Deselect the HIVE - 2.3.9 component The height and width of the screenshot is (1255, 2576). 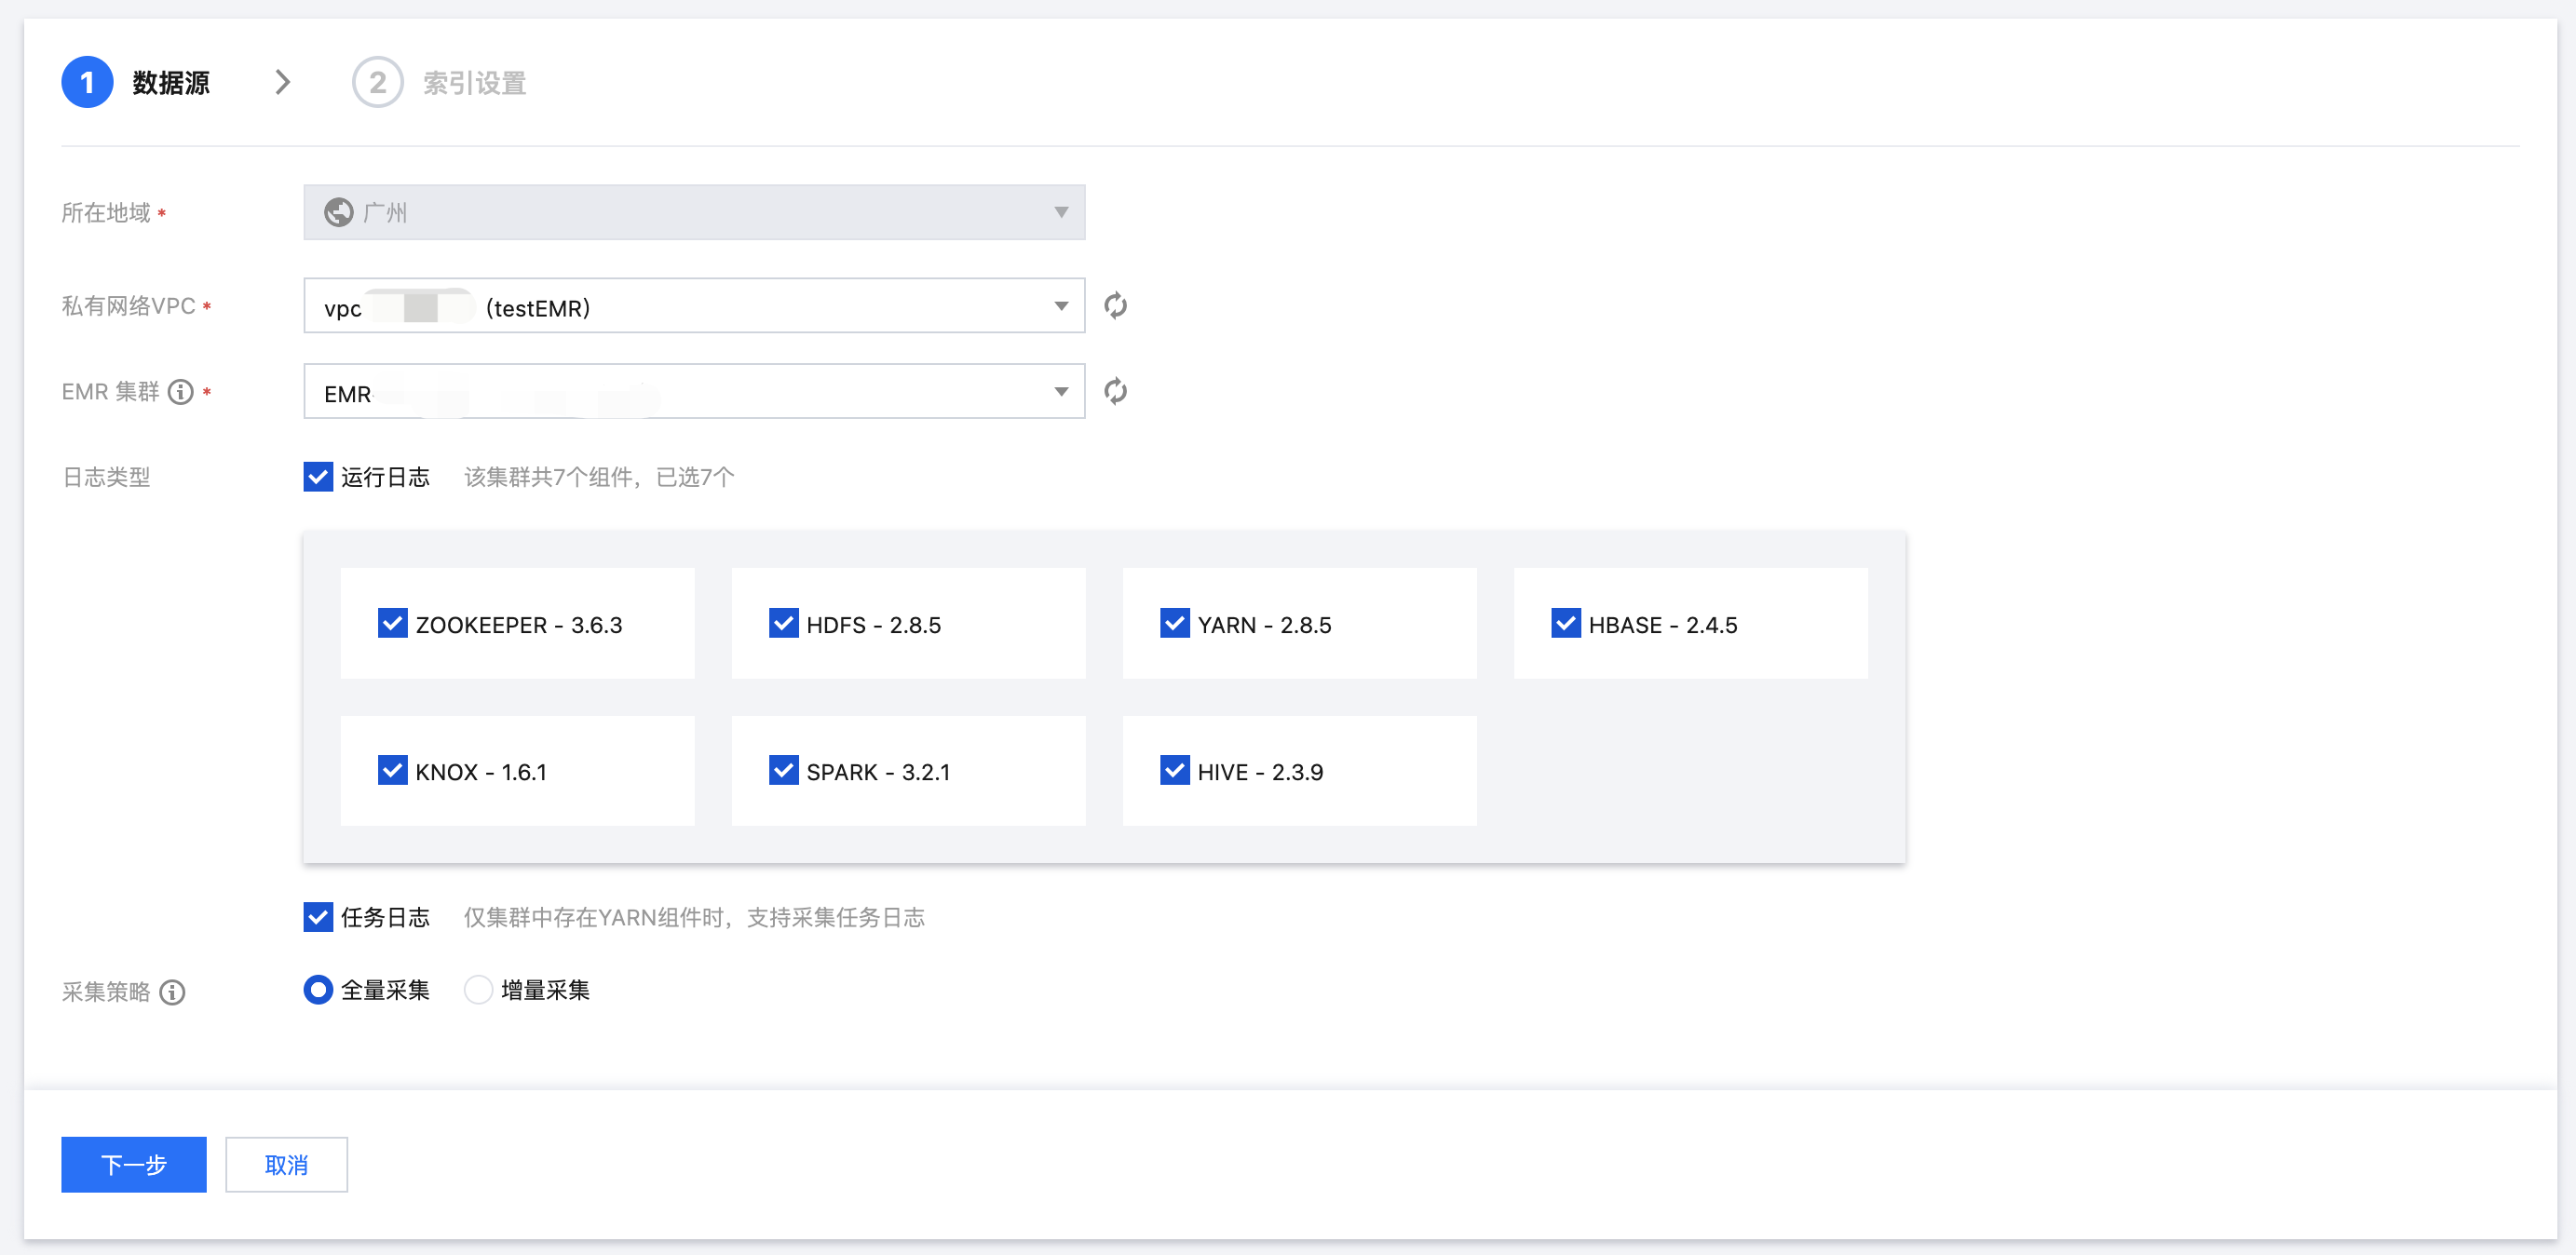tap(1174, 771)
